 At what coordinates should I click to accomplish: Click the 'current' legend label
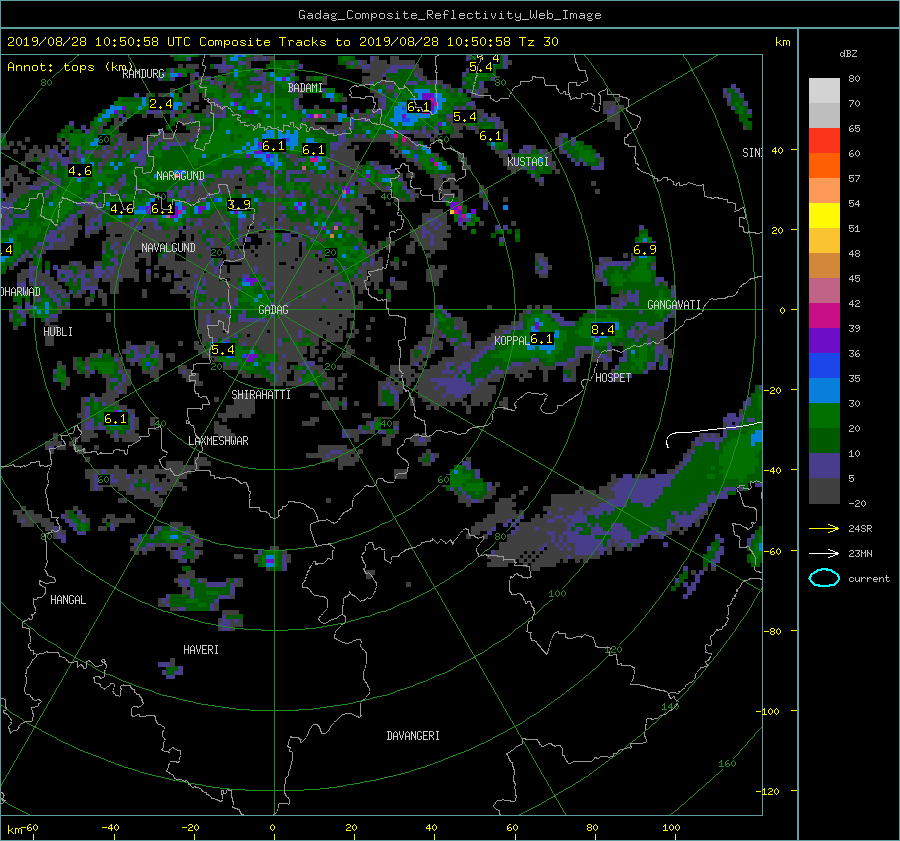(x=869, y=579)
